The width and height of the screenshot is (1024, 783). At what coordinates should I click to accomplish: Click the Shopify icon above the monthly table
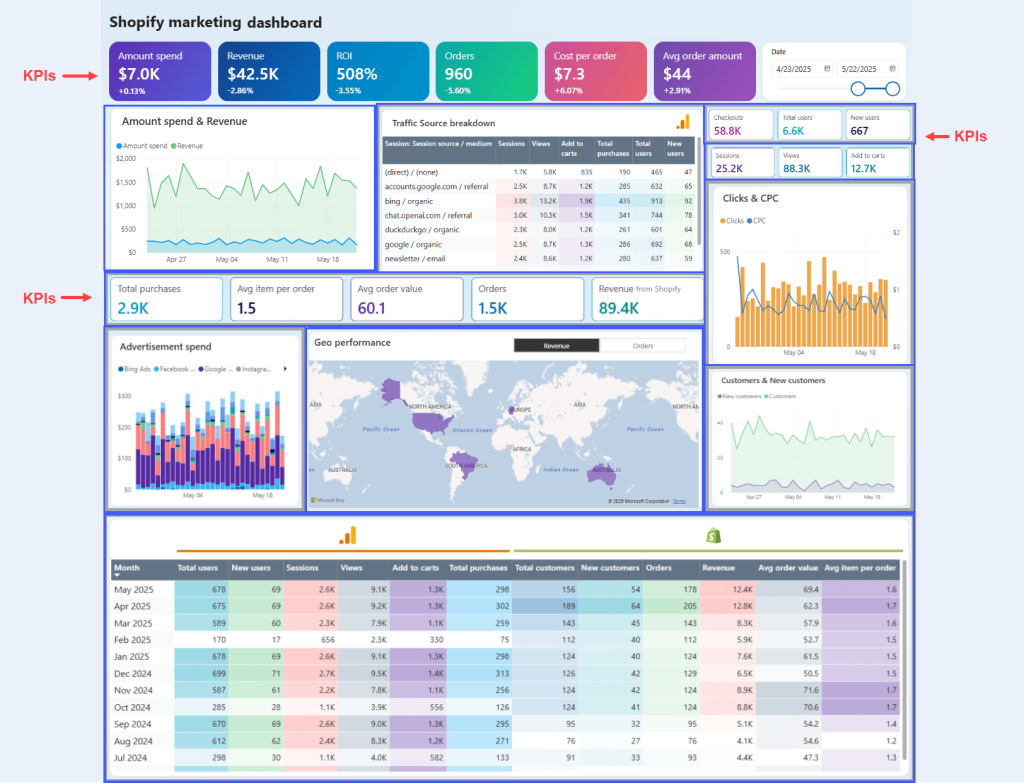point(712,535)
